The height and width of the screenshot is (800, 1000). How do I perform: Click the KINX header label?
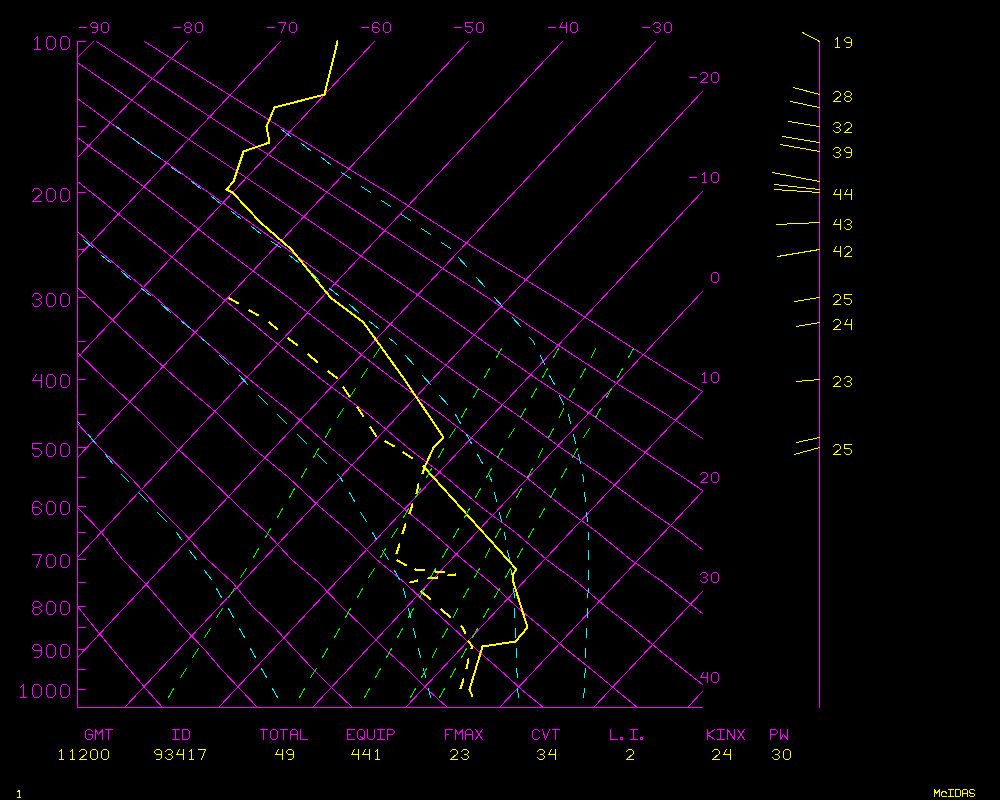[x=726, y=735]
